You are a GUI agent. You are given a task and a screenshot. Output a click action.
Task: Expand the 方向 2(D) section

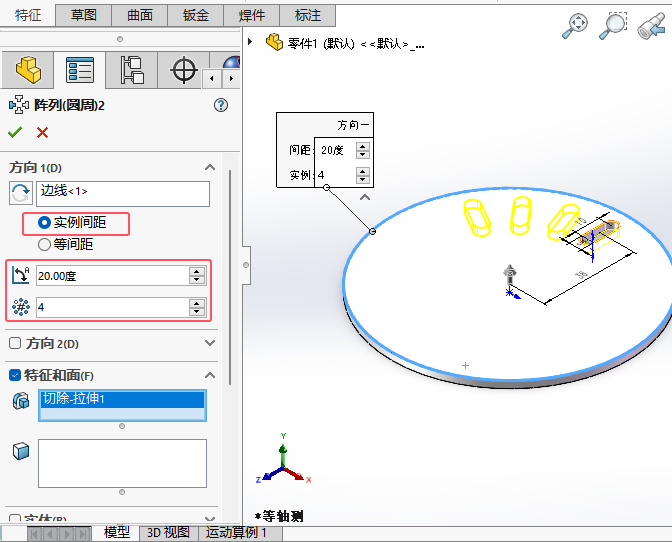pyautogui.click(x=210, y=343)
